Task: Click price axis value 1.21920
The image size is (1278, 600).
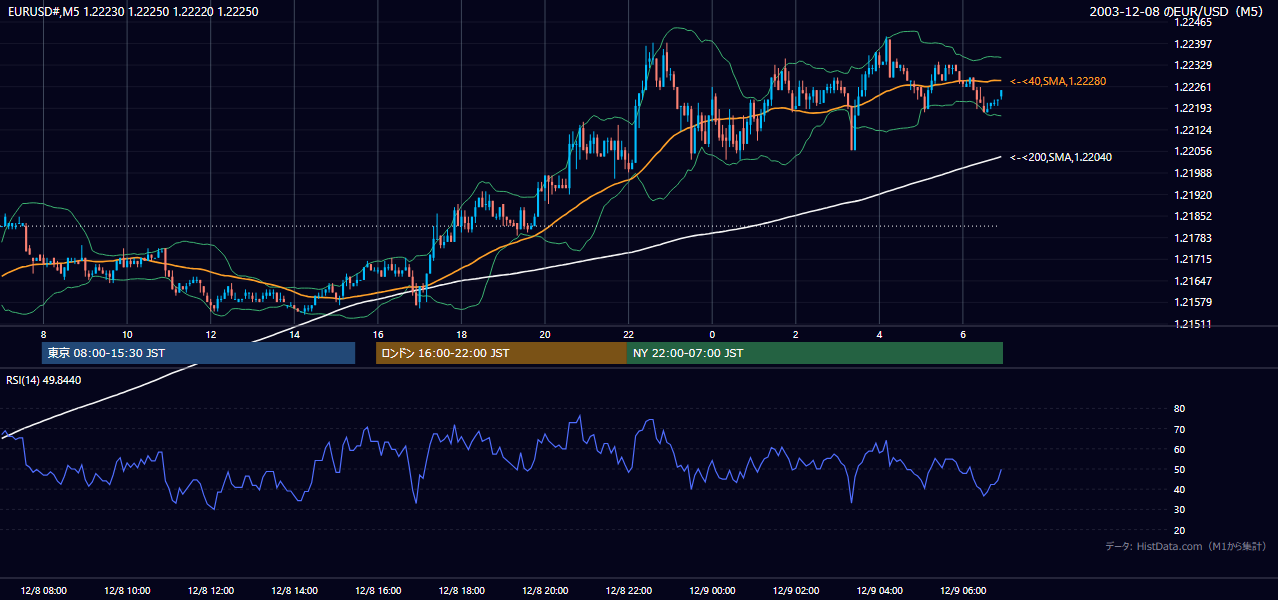Action: click(x=1192, y=195)
